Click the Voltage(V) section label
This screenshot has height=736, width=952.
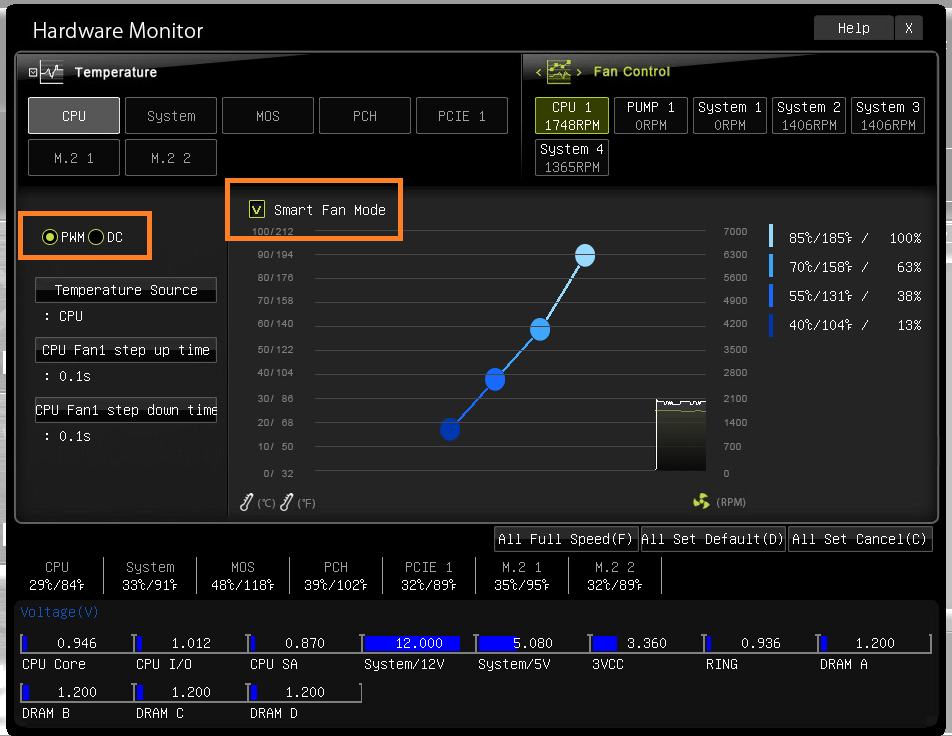(x=60, y=612)
